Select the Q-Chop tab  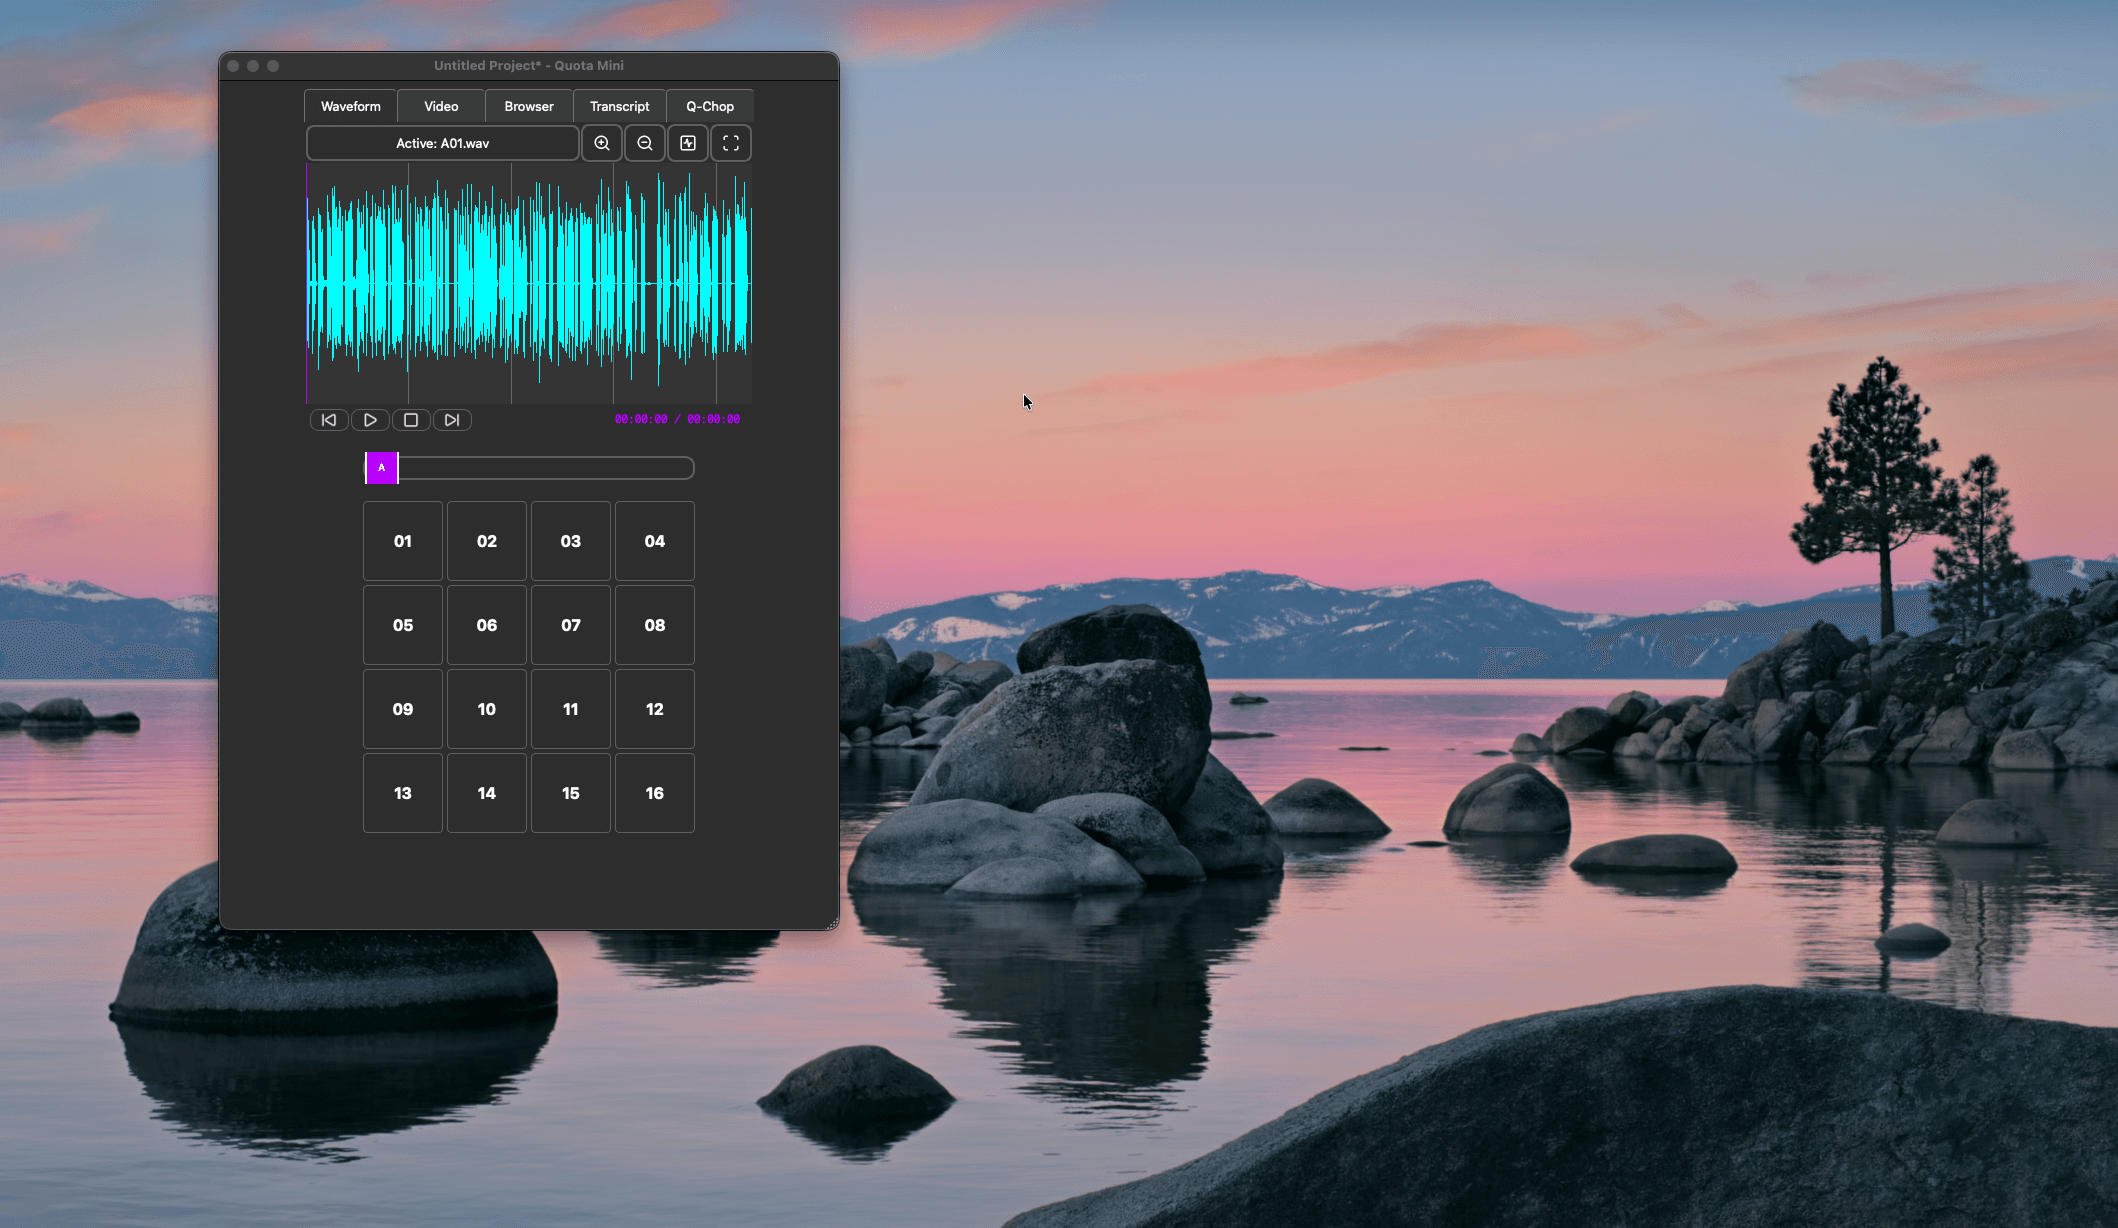[x=710, y=106]
